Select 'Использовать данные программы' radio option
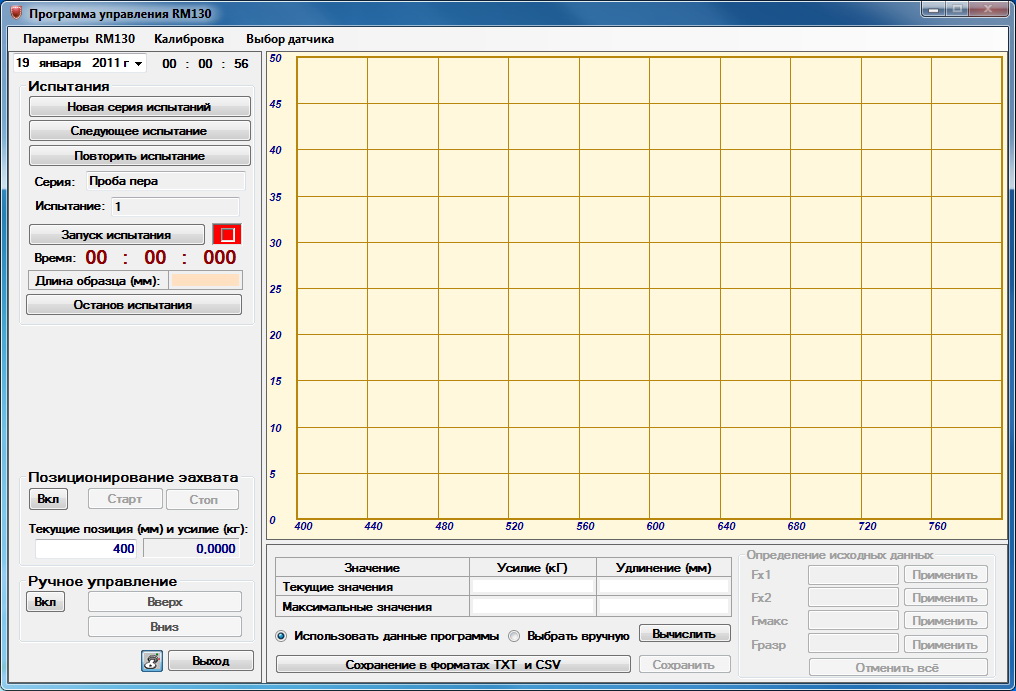 coord(281,636)
